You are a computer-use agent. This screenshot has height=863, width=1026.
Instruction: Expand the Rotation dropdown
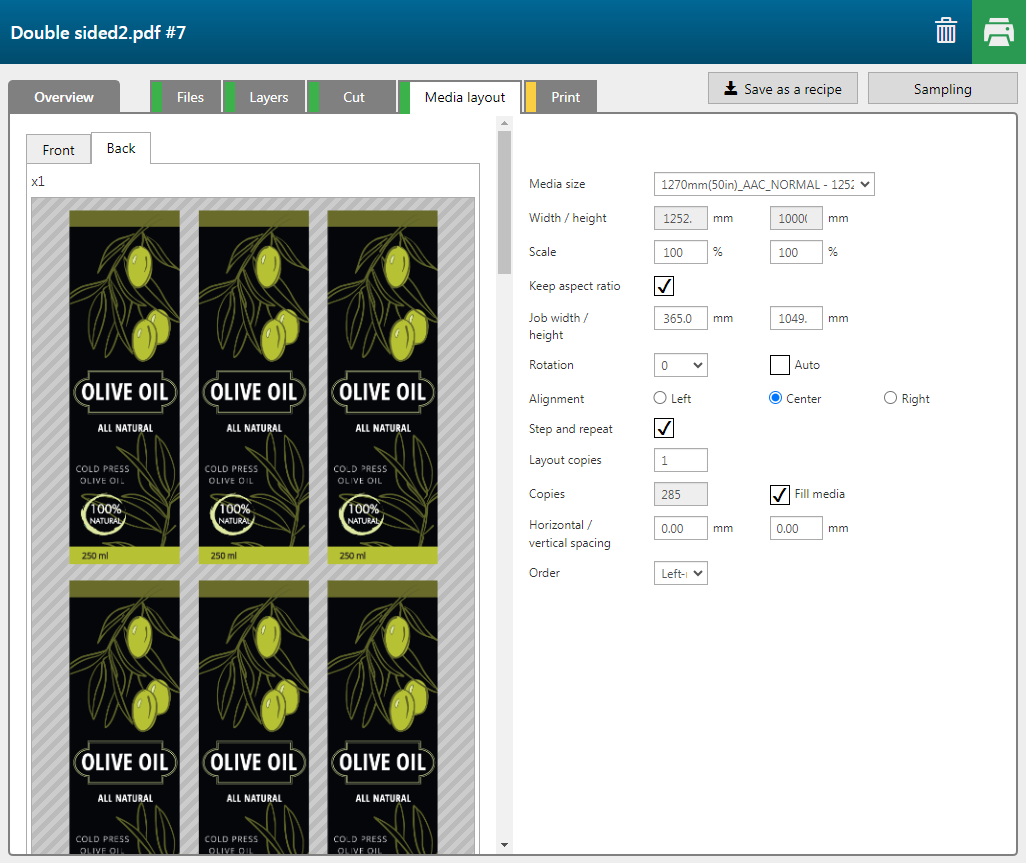pyautogui.click(x=680, y=365)
